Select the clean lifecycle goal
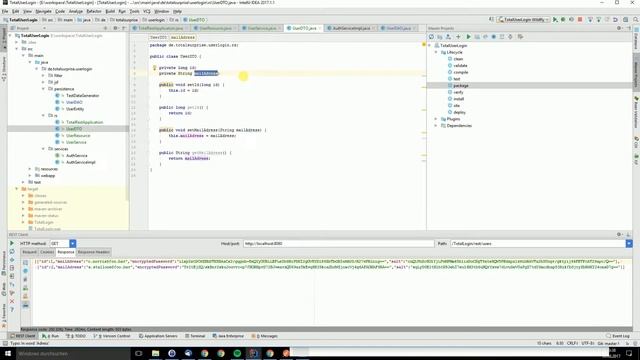This screenshot has width=640, height=360. point(458,59)
